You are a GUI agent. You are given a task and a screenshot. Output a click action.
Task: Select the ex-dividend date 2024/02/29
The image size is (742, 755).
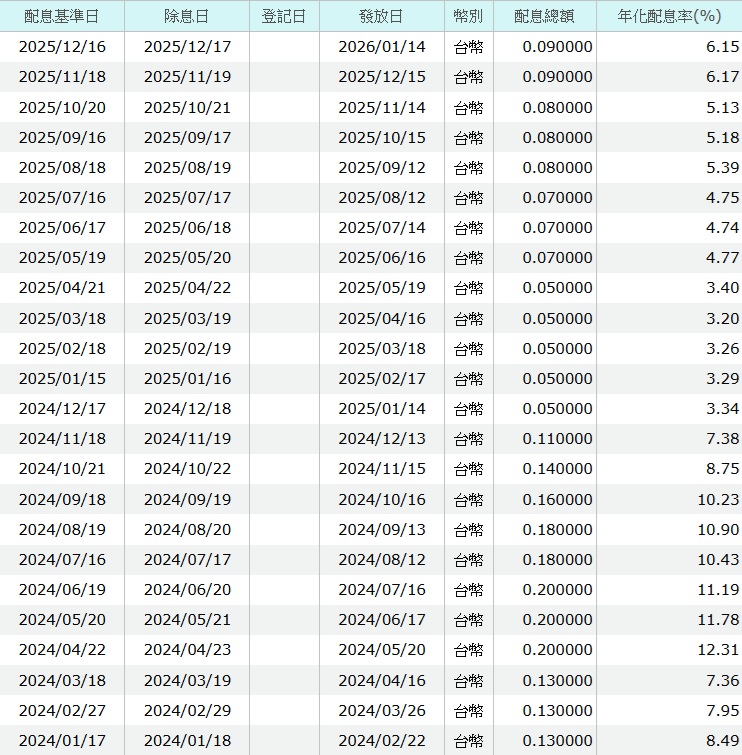(187, 710)
